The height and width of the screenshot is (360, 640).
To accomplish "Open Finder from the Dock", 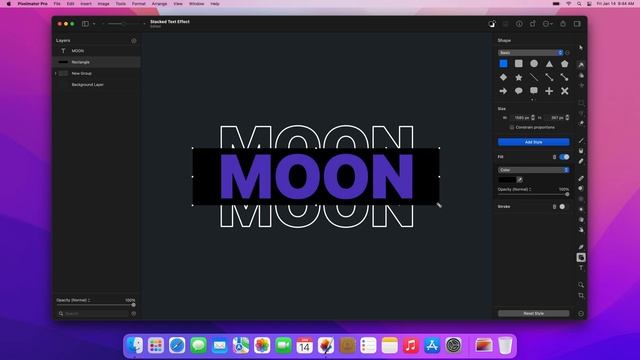I will tap(135, 346).
